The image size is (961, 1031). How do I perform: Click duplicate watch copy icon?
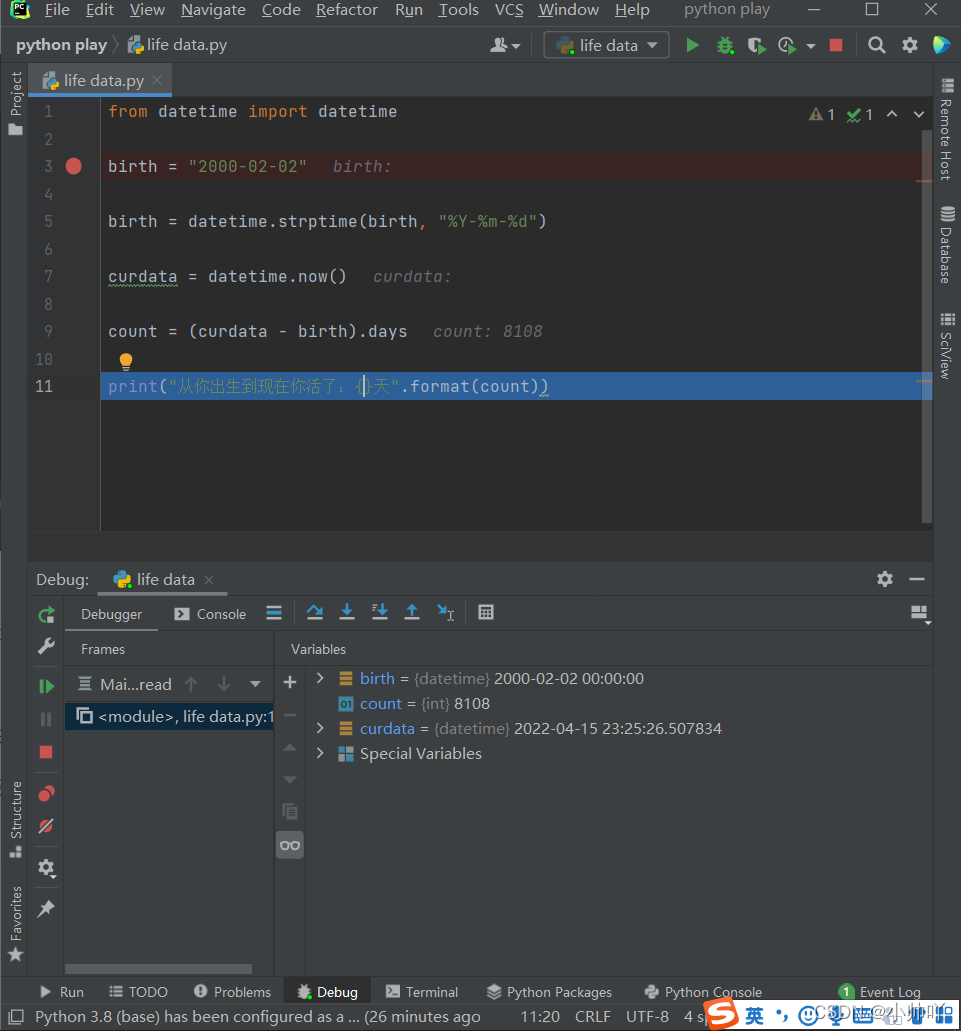290,811
